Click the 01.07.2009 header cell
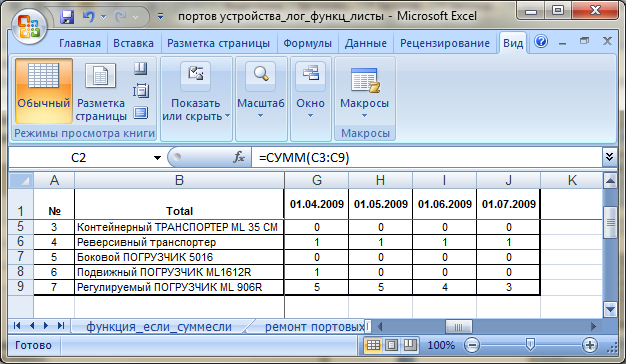Viewport: 626px width, 364px height. [508, 204]
